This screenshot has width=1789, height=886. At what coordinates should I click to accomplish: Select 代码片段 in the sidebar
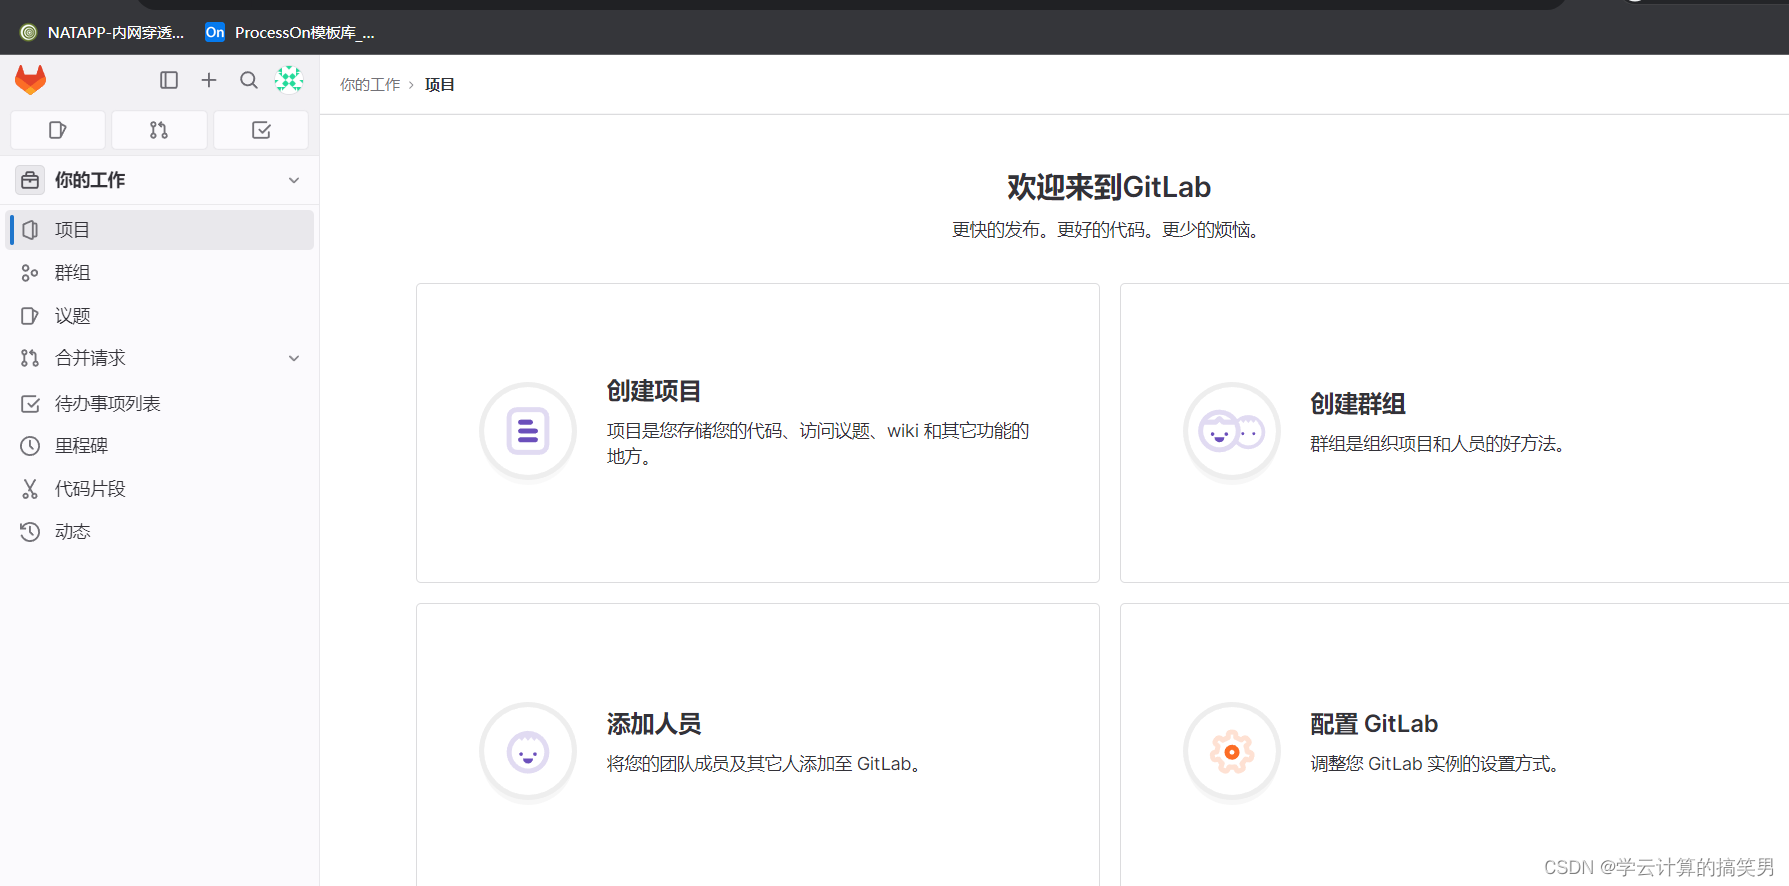[162, 489]
